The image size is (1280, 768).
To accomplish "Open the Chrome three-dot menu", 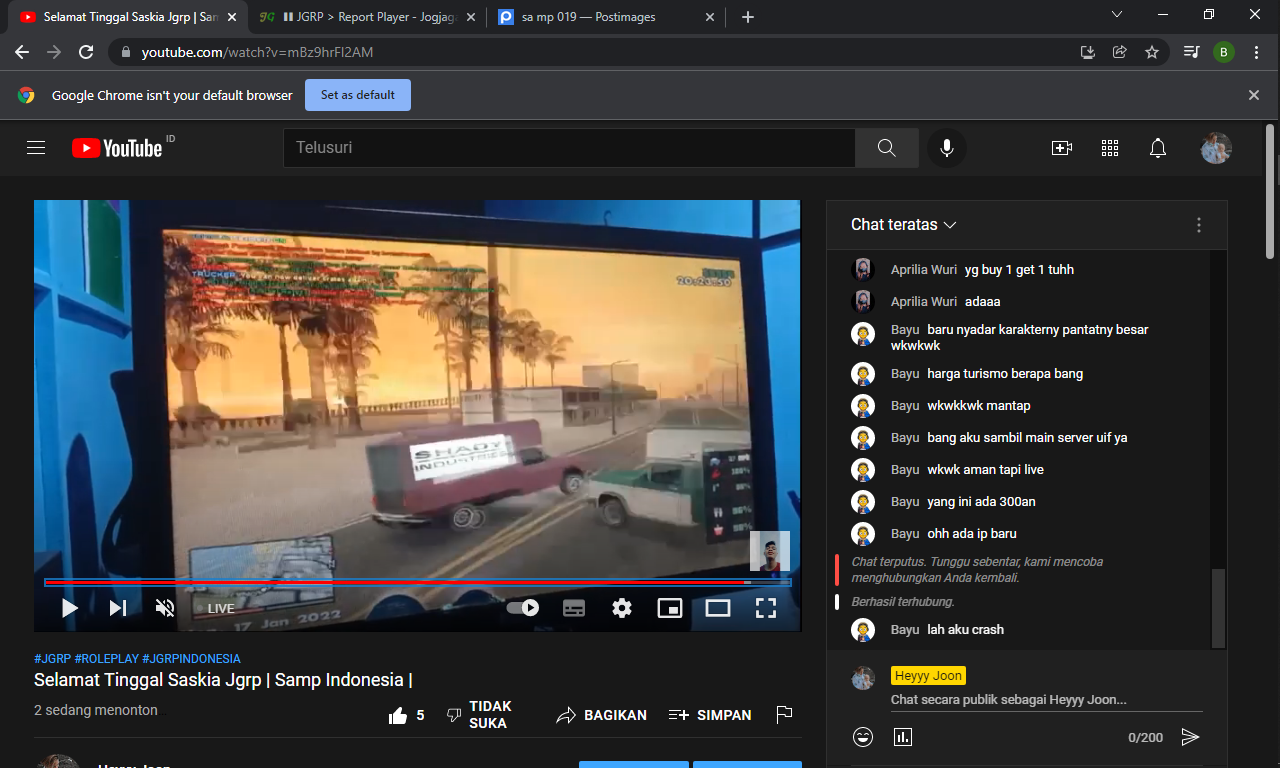I will coord(1257,52).
